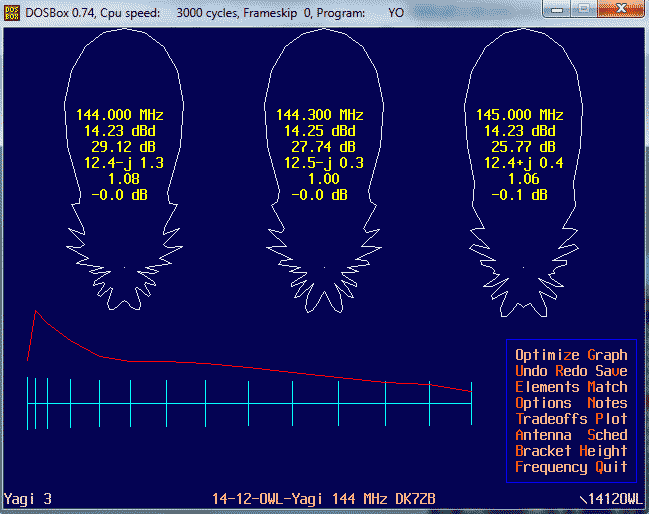Image resolution: width=649 pixels, height=514 pixels.
Task: Select Quit in the command menu
Action: pos(611,467)
